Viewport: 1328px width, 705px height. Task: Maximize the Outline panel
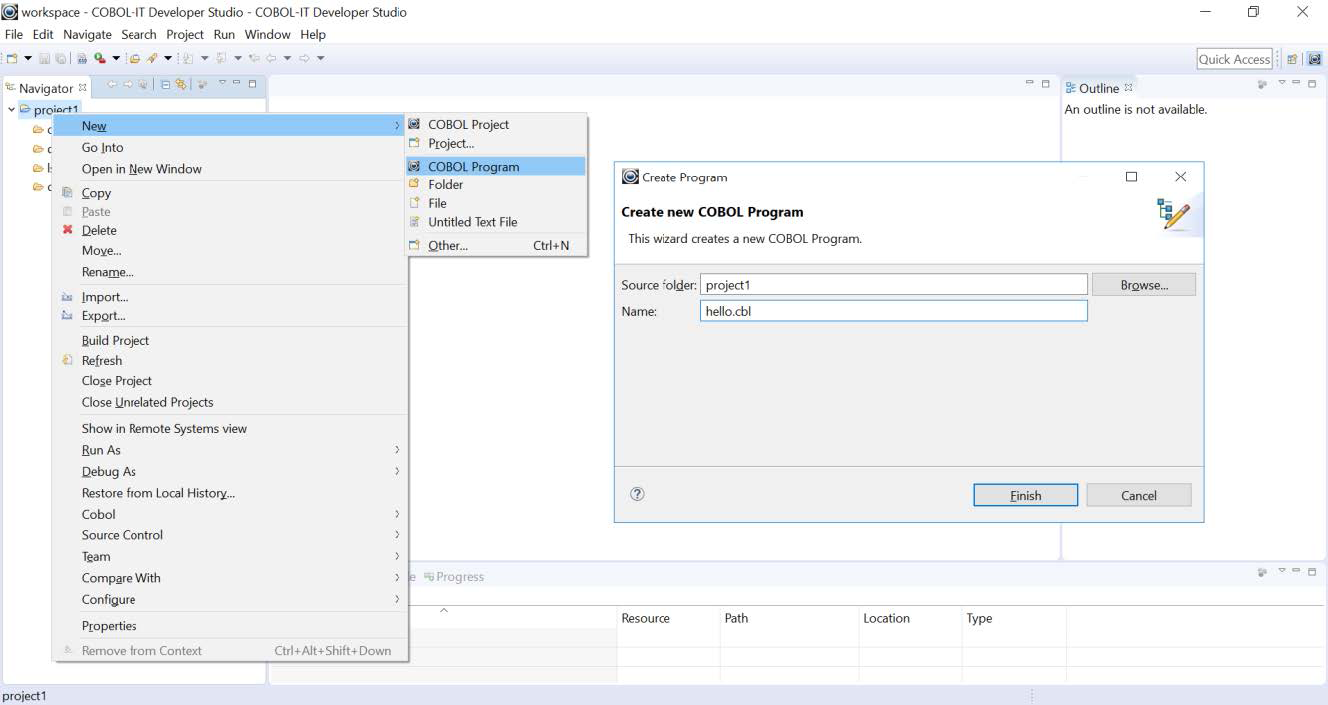pyautogui.click(x=1311, y=84)
